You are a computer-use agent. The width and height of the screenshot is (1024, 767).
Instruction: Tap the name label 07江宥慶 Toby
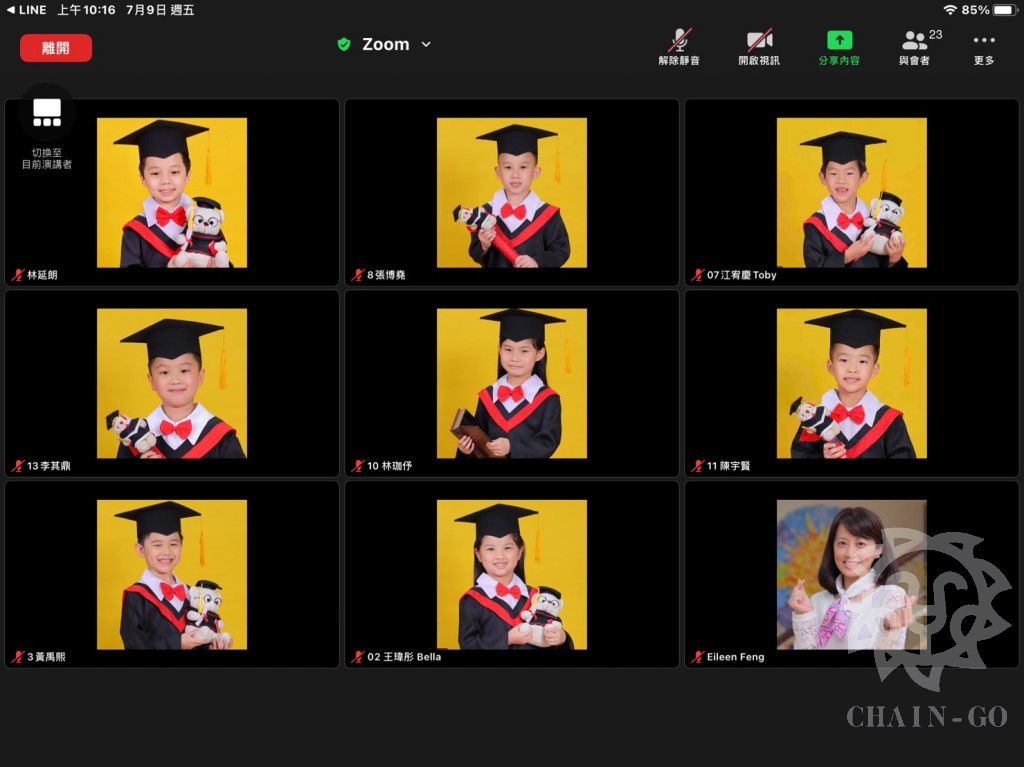tap(741, 275)
